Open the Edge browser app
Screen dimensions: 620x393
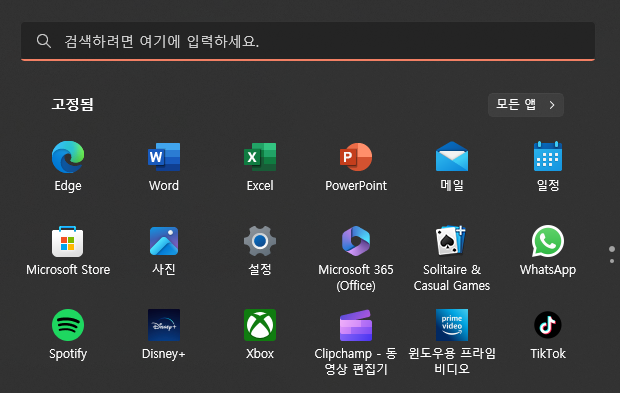(68, 157)
